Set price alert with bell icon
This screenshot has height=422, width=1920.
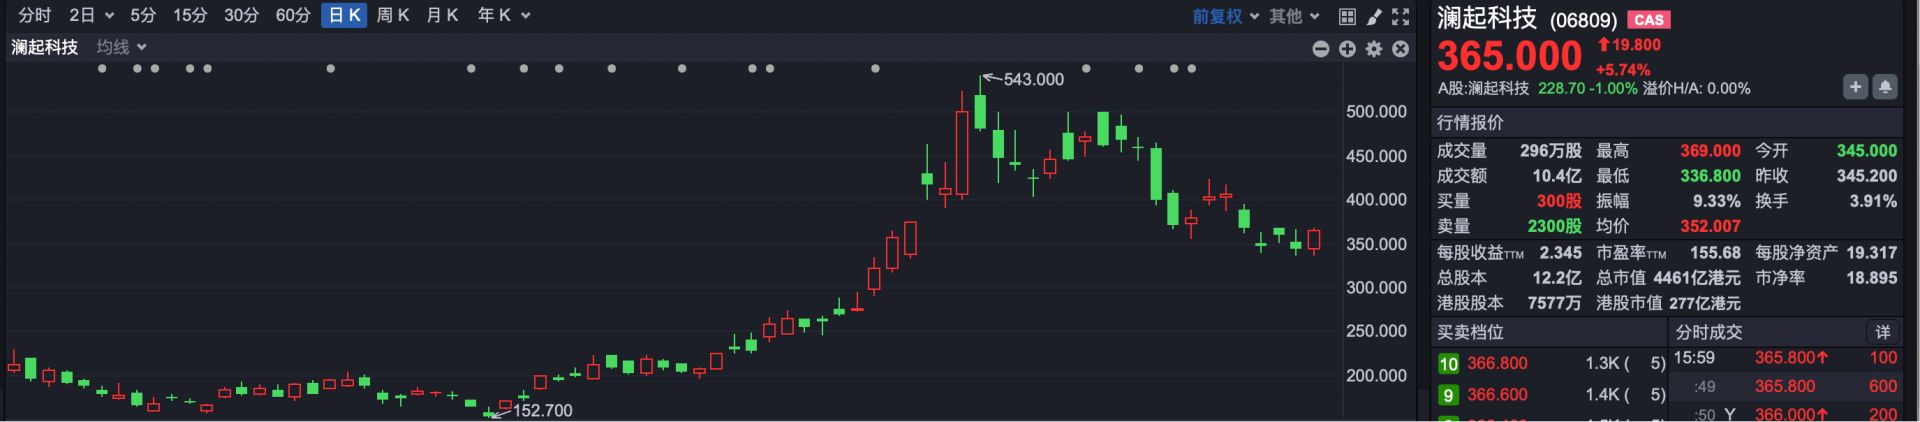[x=1885, y=87]
